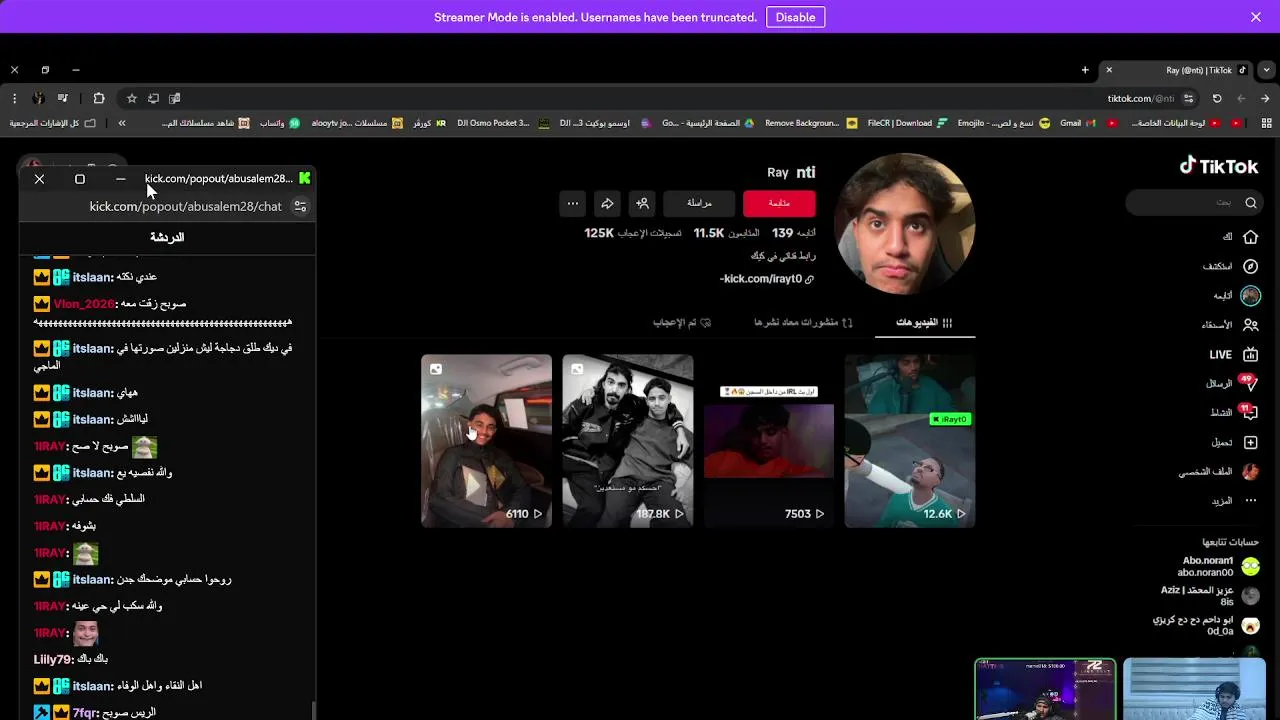Click the TikTok search input field

1192,203
